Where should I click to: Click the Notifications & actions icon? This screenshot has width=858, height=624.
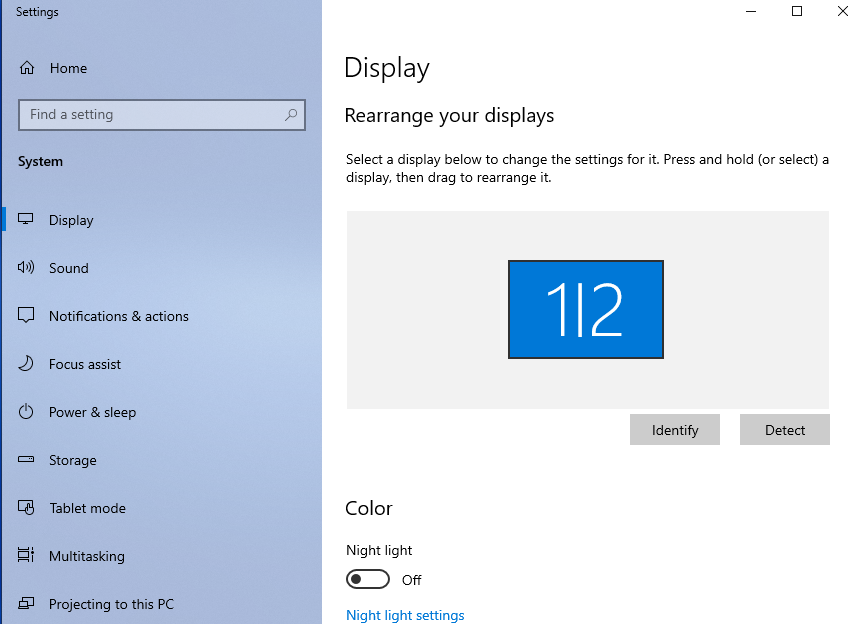coord(27,316)
